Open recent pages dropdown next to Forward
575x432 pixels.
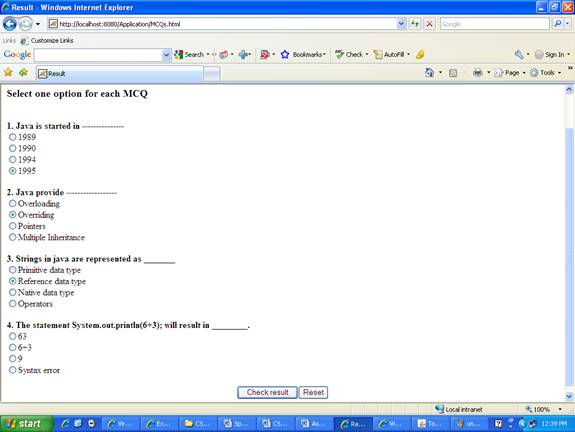point(38,24)
